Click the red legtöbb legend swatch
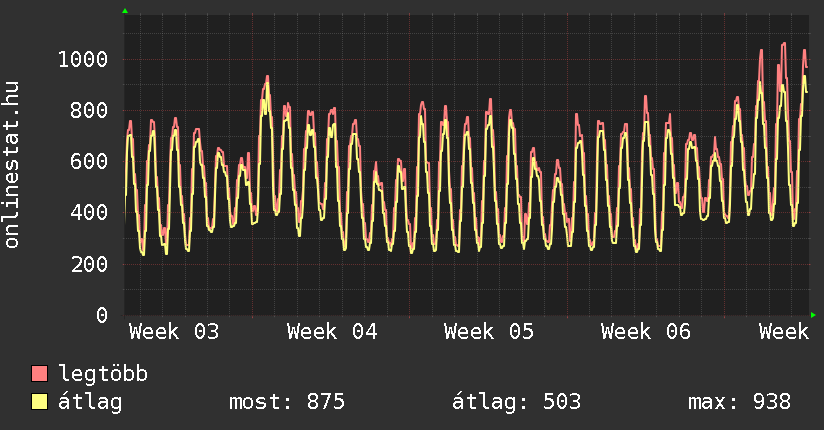Screen dimensions: 824x430 (39, 374)
